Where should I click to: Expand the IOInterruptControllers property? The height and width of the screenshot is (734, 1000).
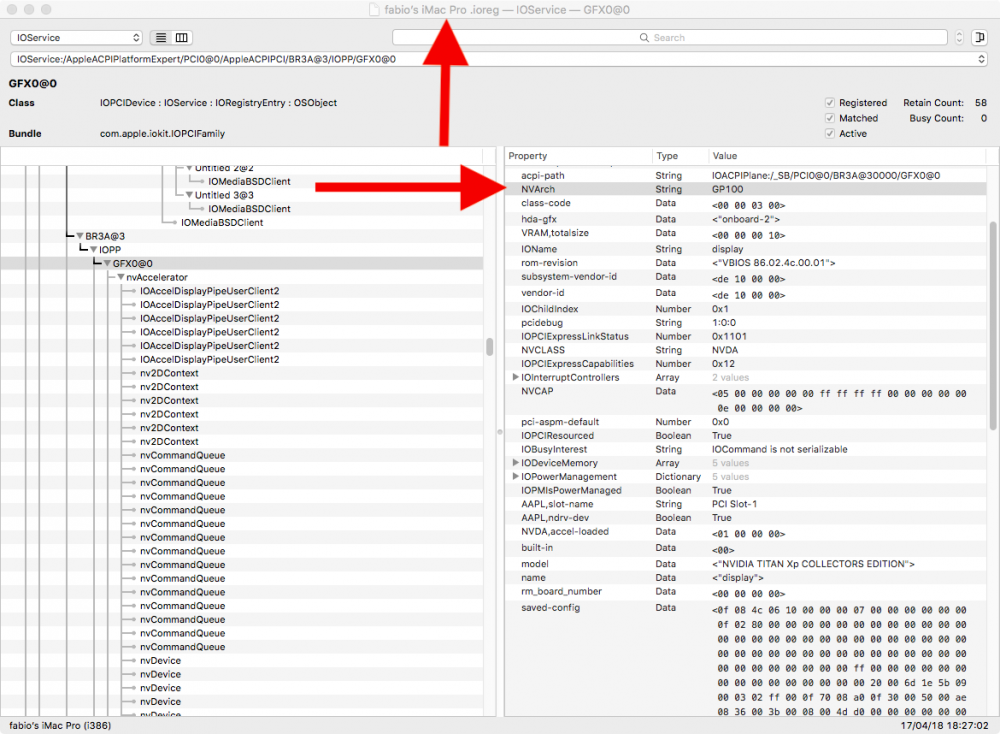click(515, 378)
